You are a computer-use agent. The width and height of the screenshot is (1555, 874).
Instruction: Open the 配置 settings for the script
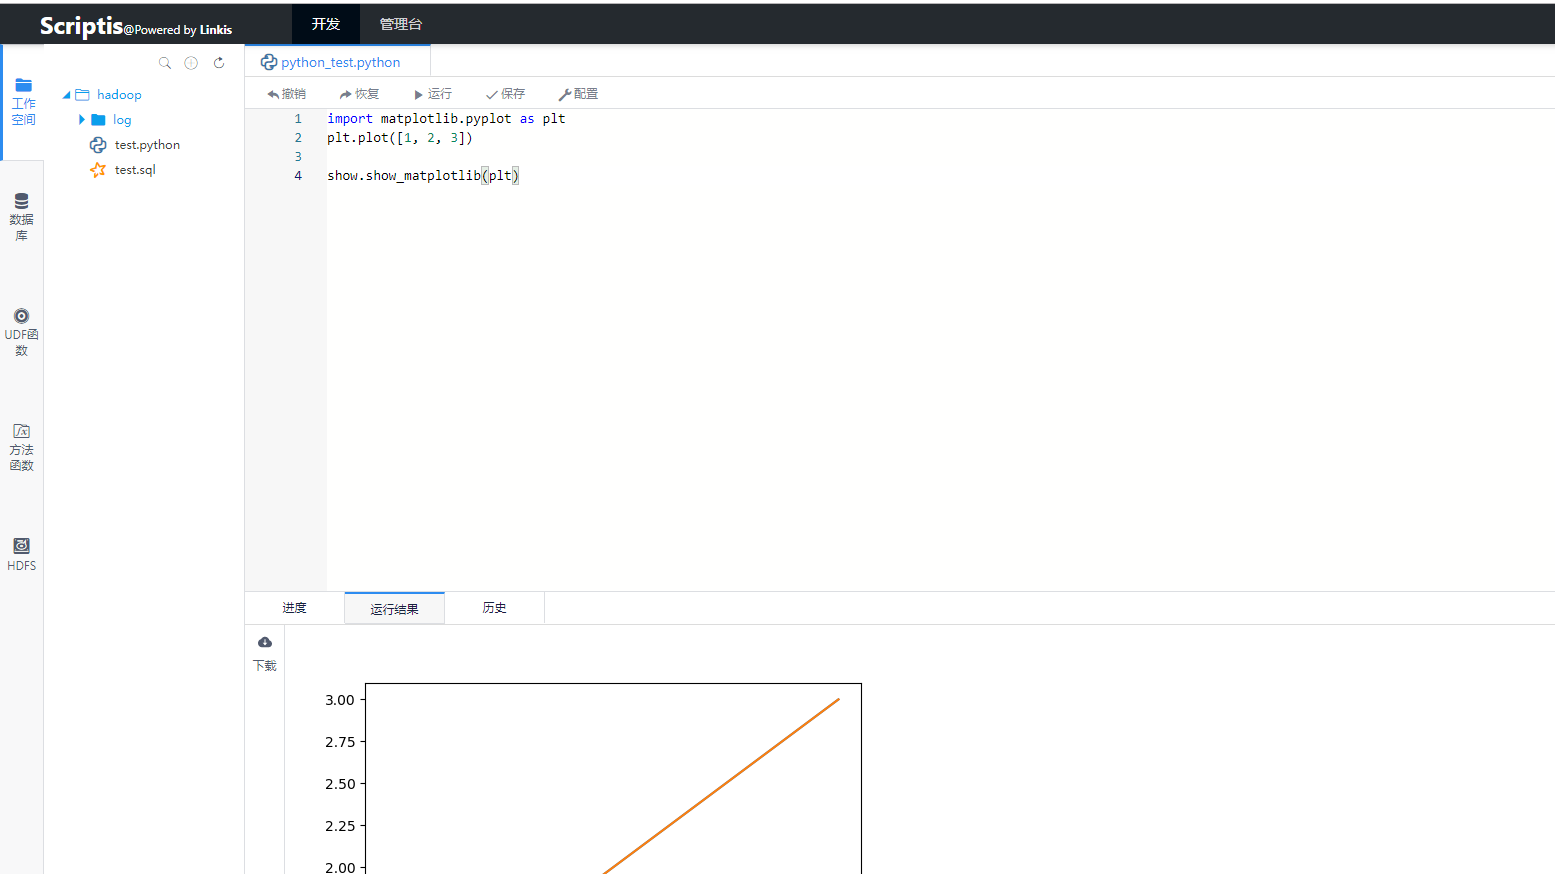click(x=578, y=93)
